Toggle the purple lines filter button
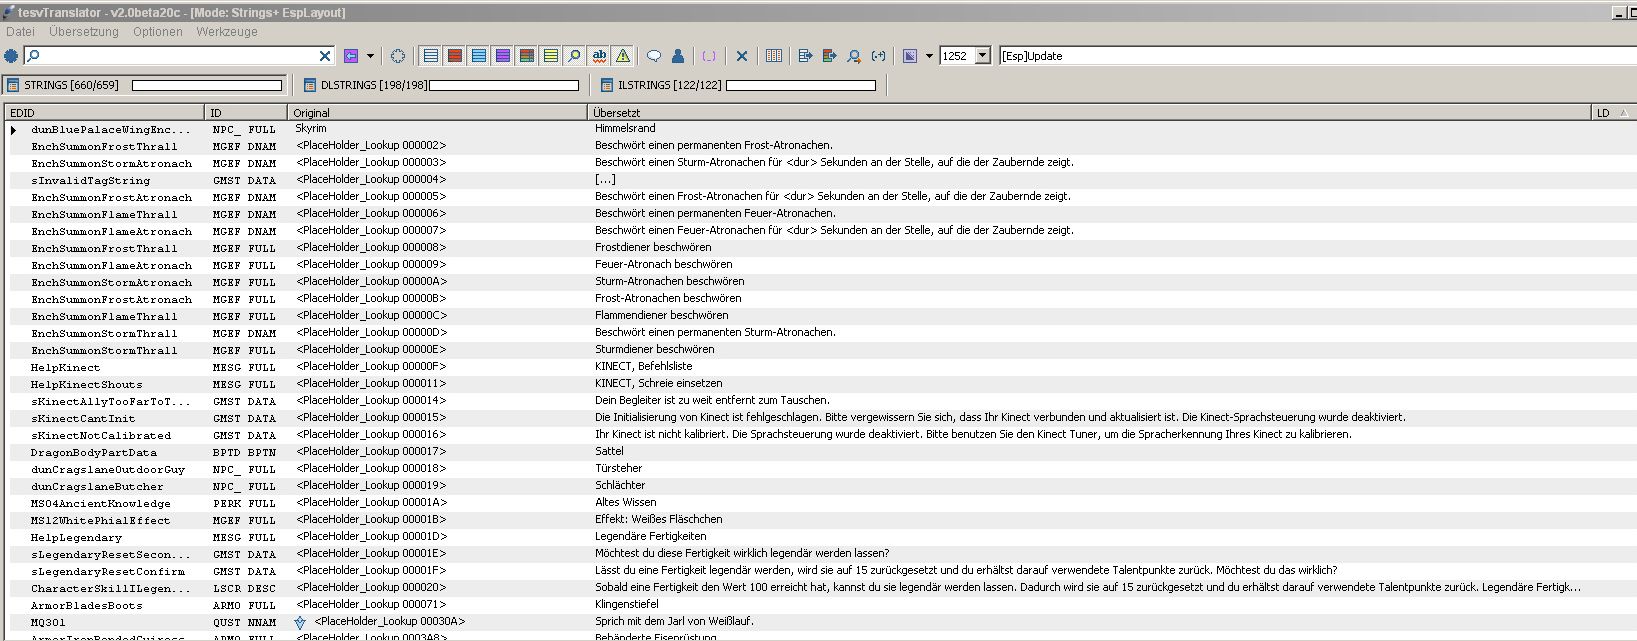 tap(503, 56)
